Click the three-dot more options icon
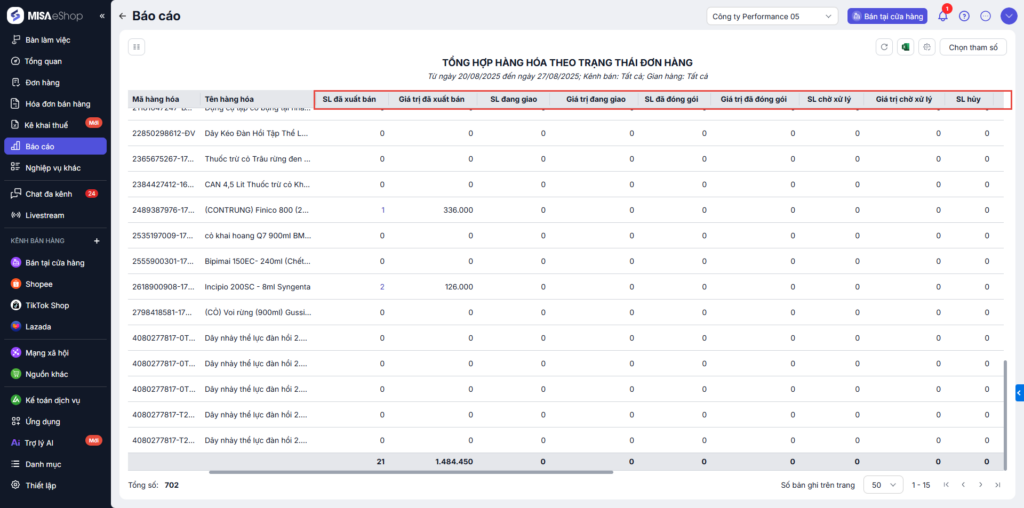This screenshot has height=508, width=1024. coord(985,16)
